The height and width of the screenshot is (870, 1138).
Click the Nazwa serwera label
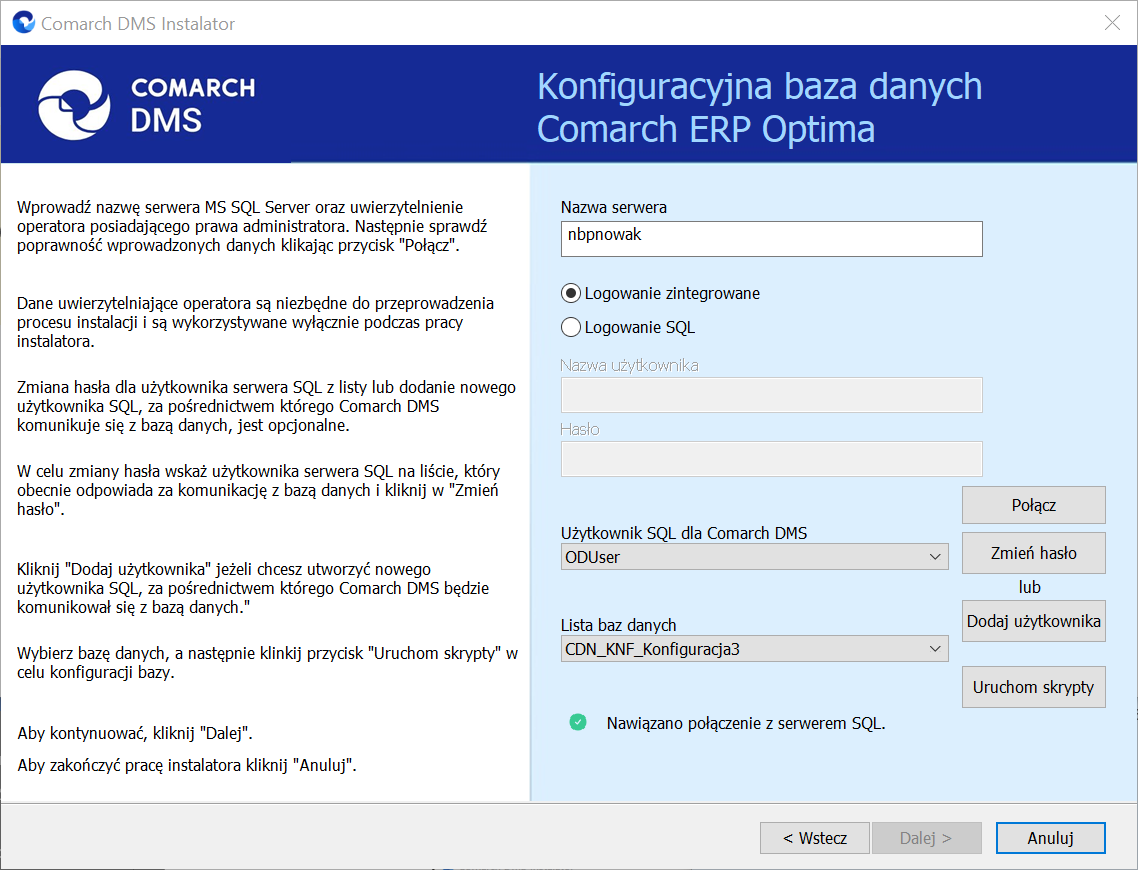[613, 207]
